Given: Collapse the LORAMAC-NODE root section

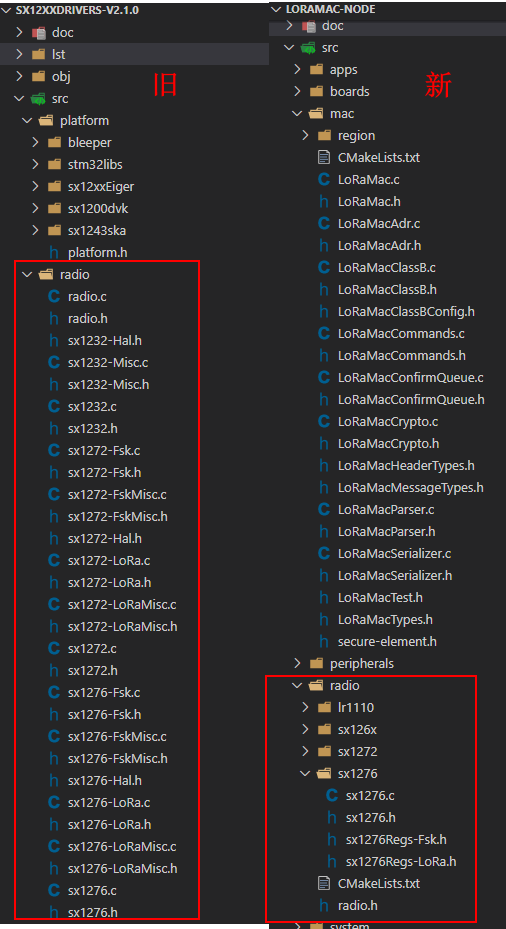Looking at the screenshot, I should (276, 9).
